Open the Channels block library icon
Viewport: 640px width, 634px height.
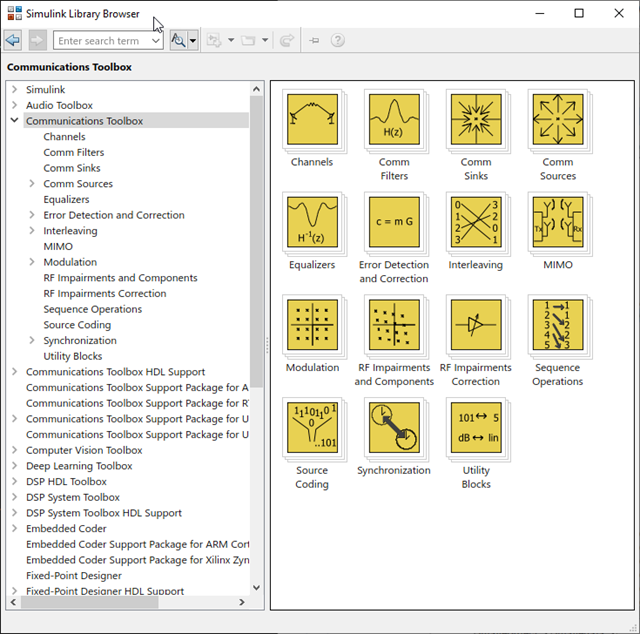312,119
